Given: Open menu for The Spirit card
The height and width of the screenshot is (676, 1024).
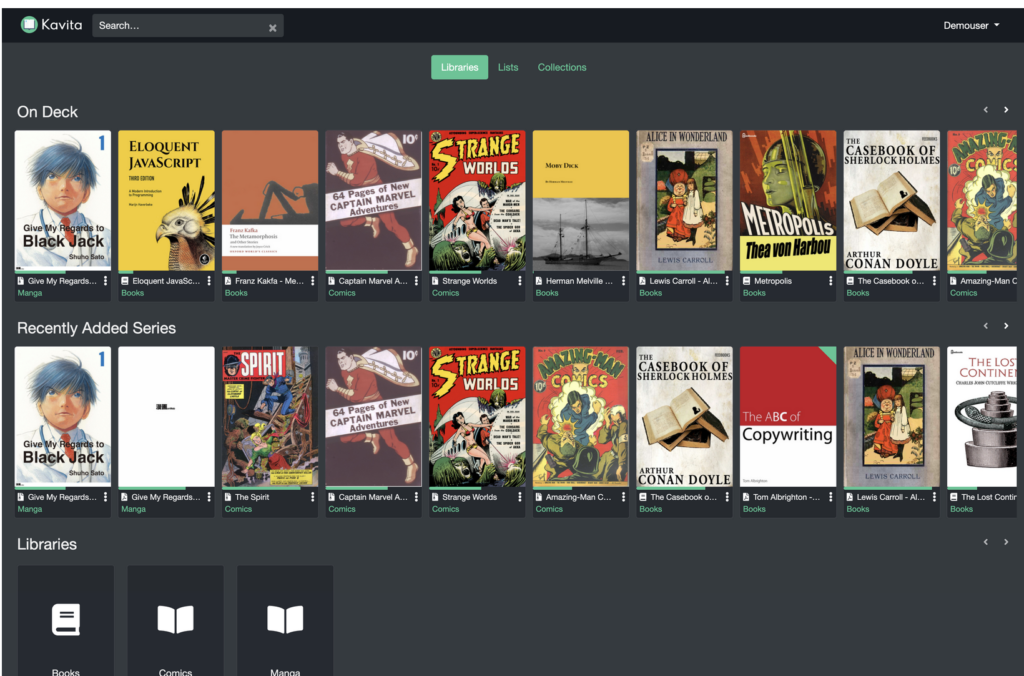Looking at the screenshot, I should tap(313, 497).
